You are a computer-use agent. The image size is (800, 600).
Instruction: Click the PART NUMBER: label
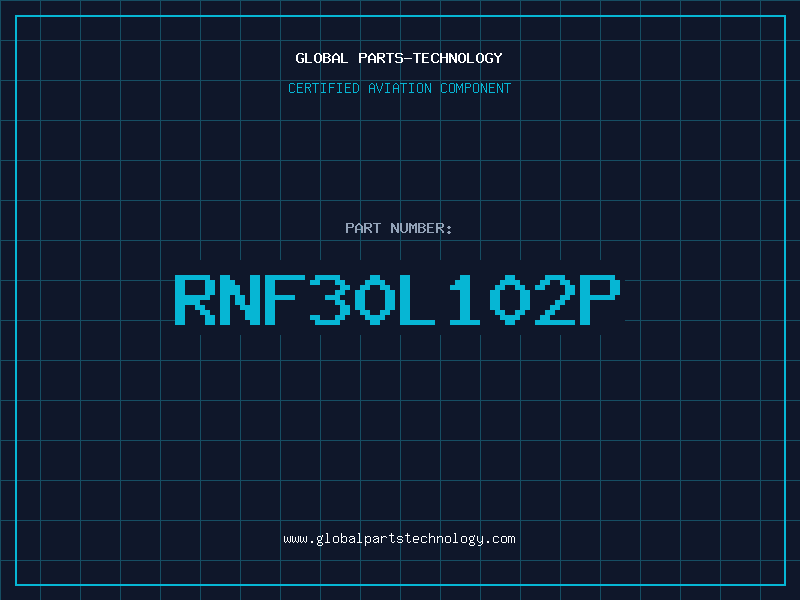399,228
